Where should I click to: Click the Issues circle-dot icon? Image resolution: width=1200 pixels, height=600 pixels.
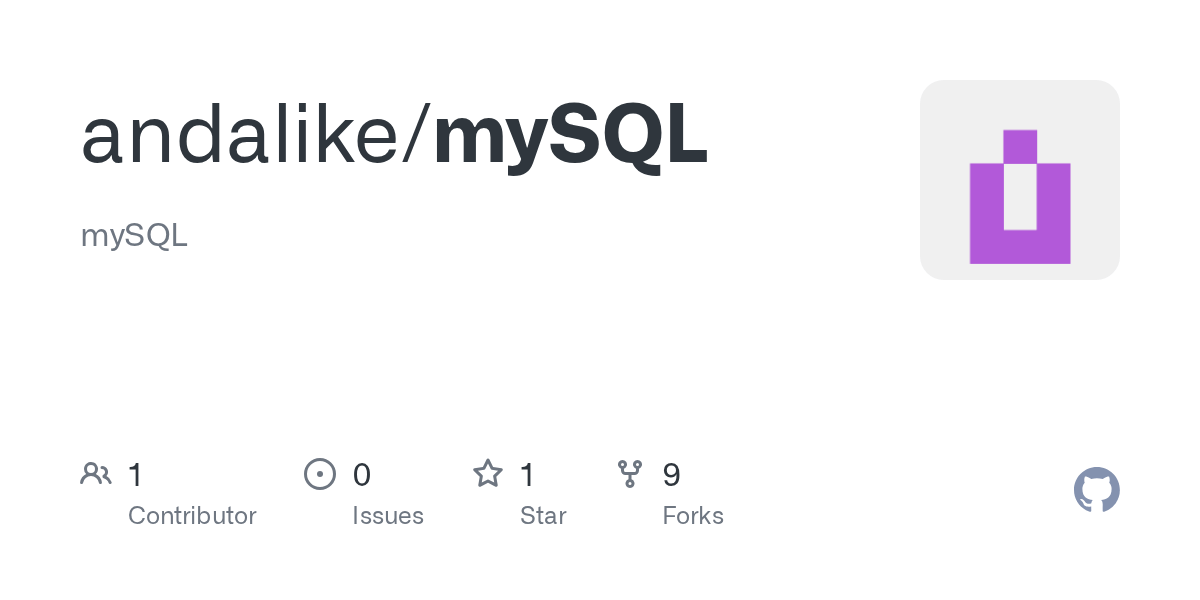pos(319,474)
